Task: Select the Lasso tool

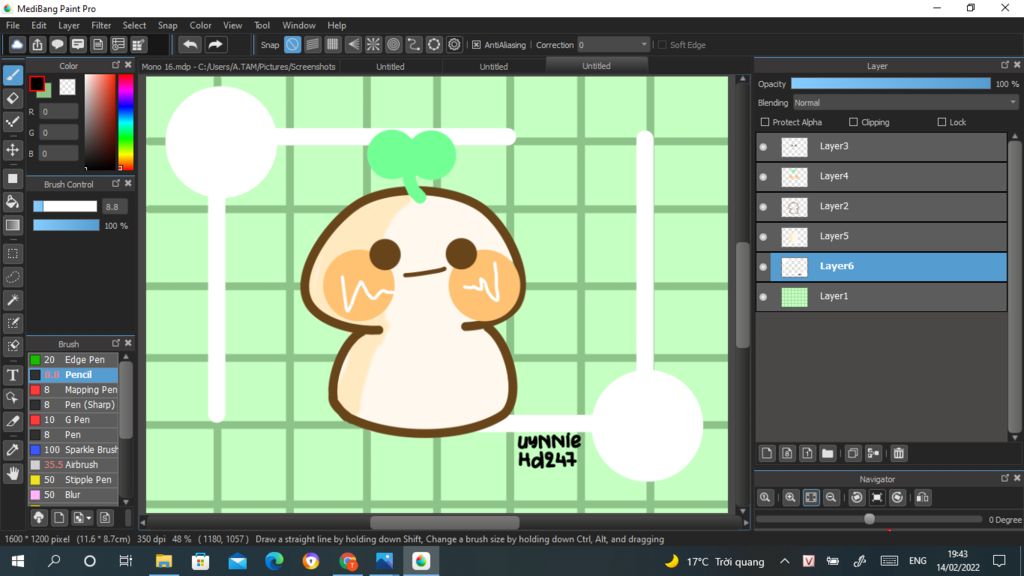Action: (12, 277)
